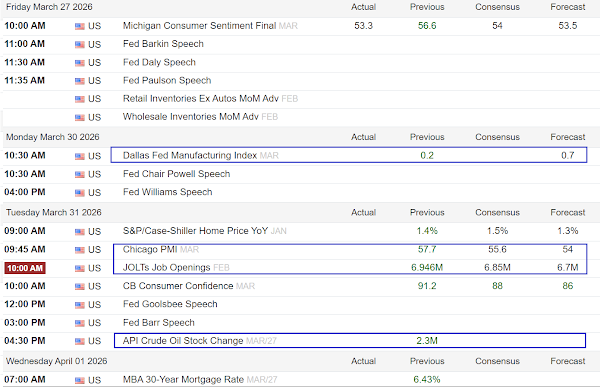Viewport: 600px width, 387px height.
Task: Open Fed Chair Powell Speech event
Action: 176,174
